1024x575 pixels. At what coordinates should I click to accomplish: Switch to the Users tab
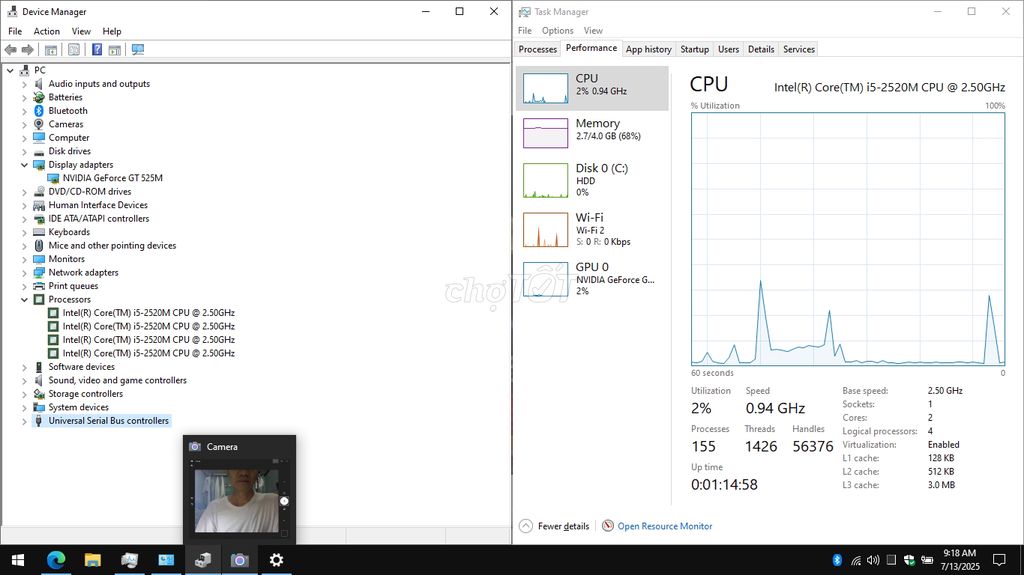728,49
